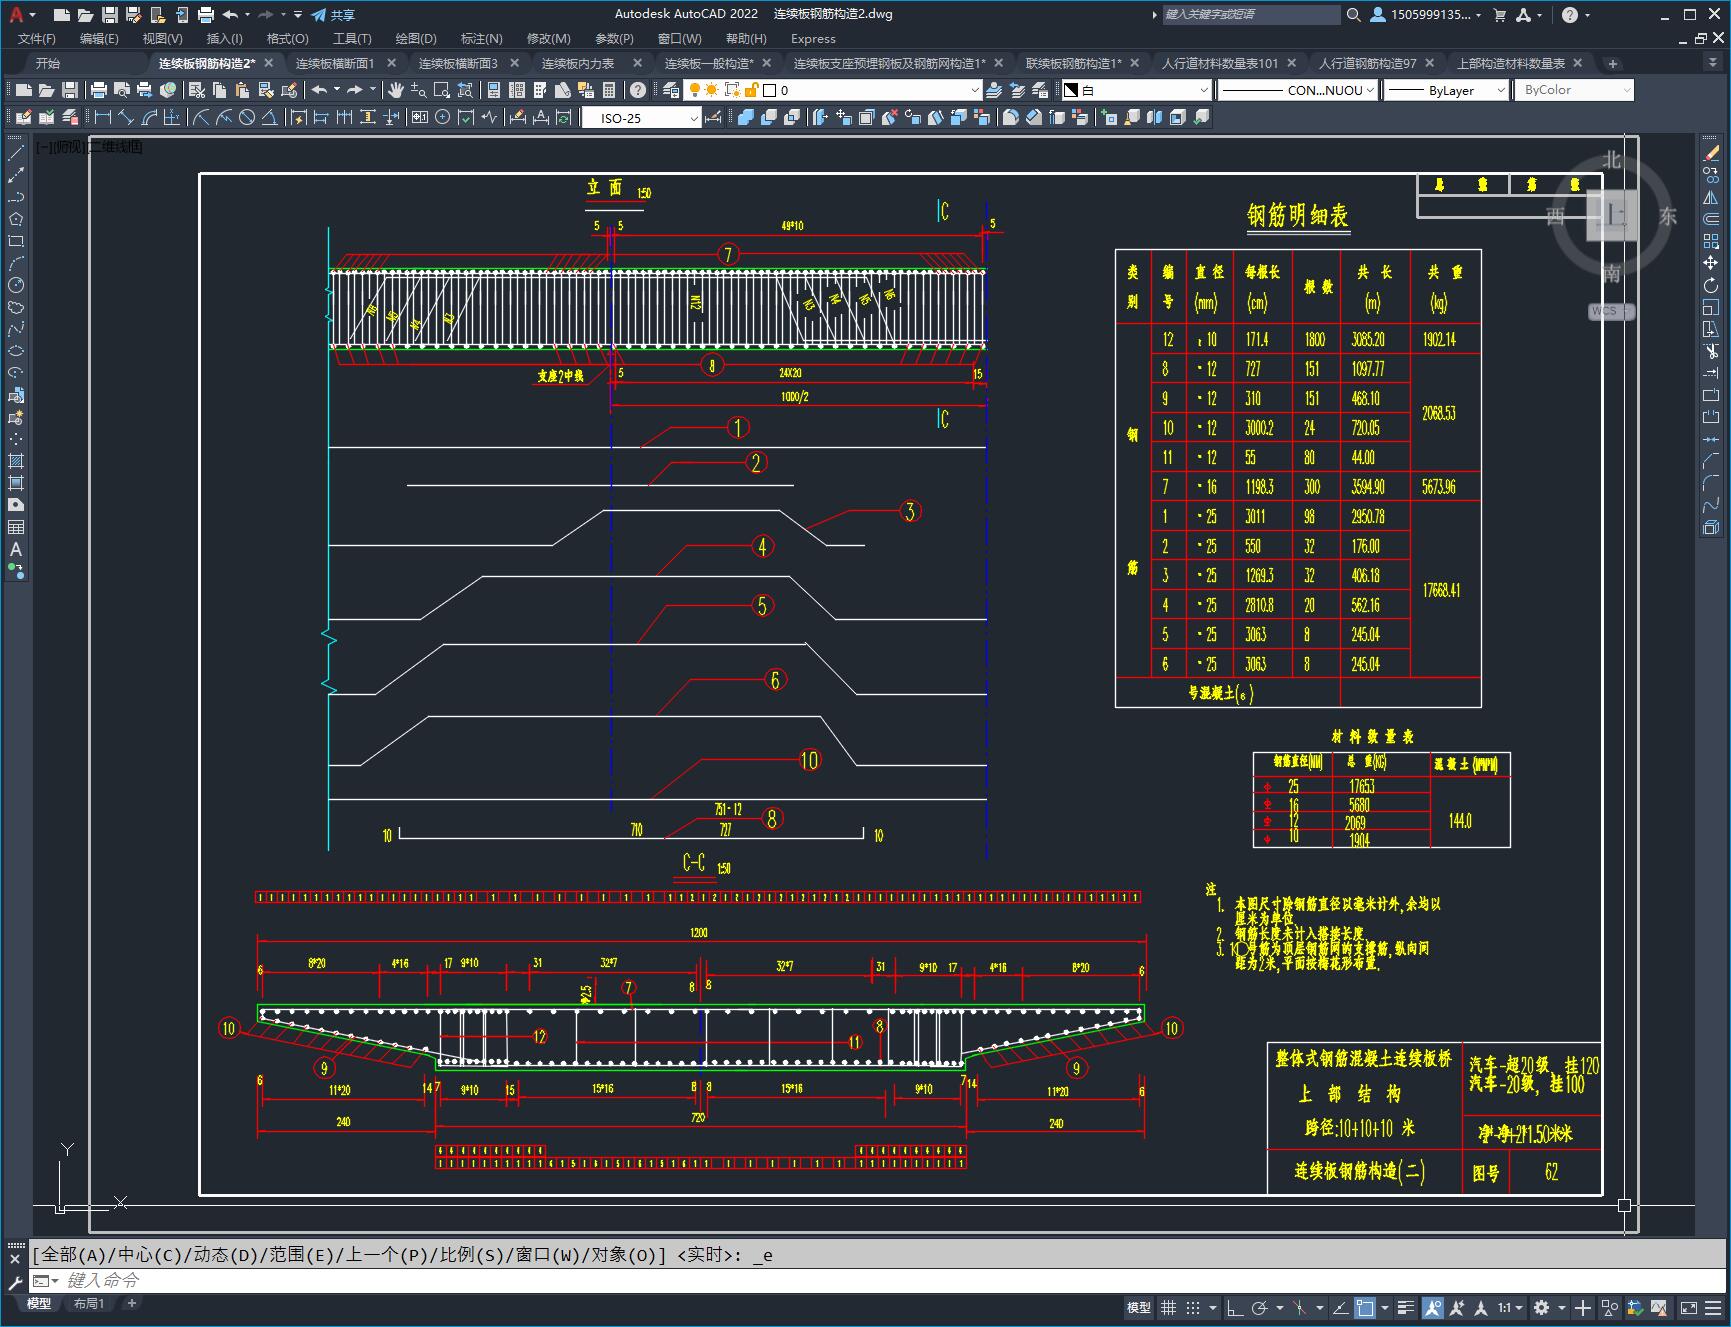Open the QuickCalc calculator icon
The image size is (1731, 1327).
(x=609, y=90)
